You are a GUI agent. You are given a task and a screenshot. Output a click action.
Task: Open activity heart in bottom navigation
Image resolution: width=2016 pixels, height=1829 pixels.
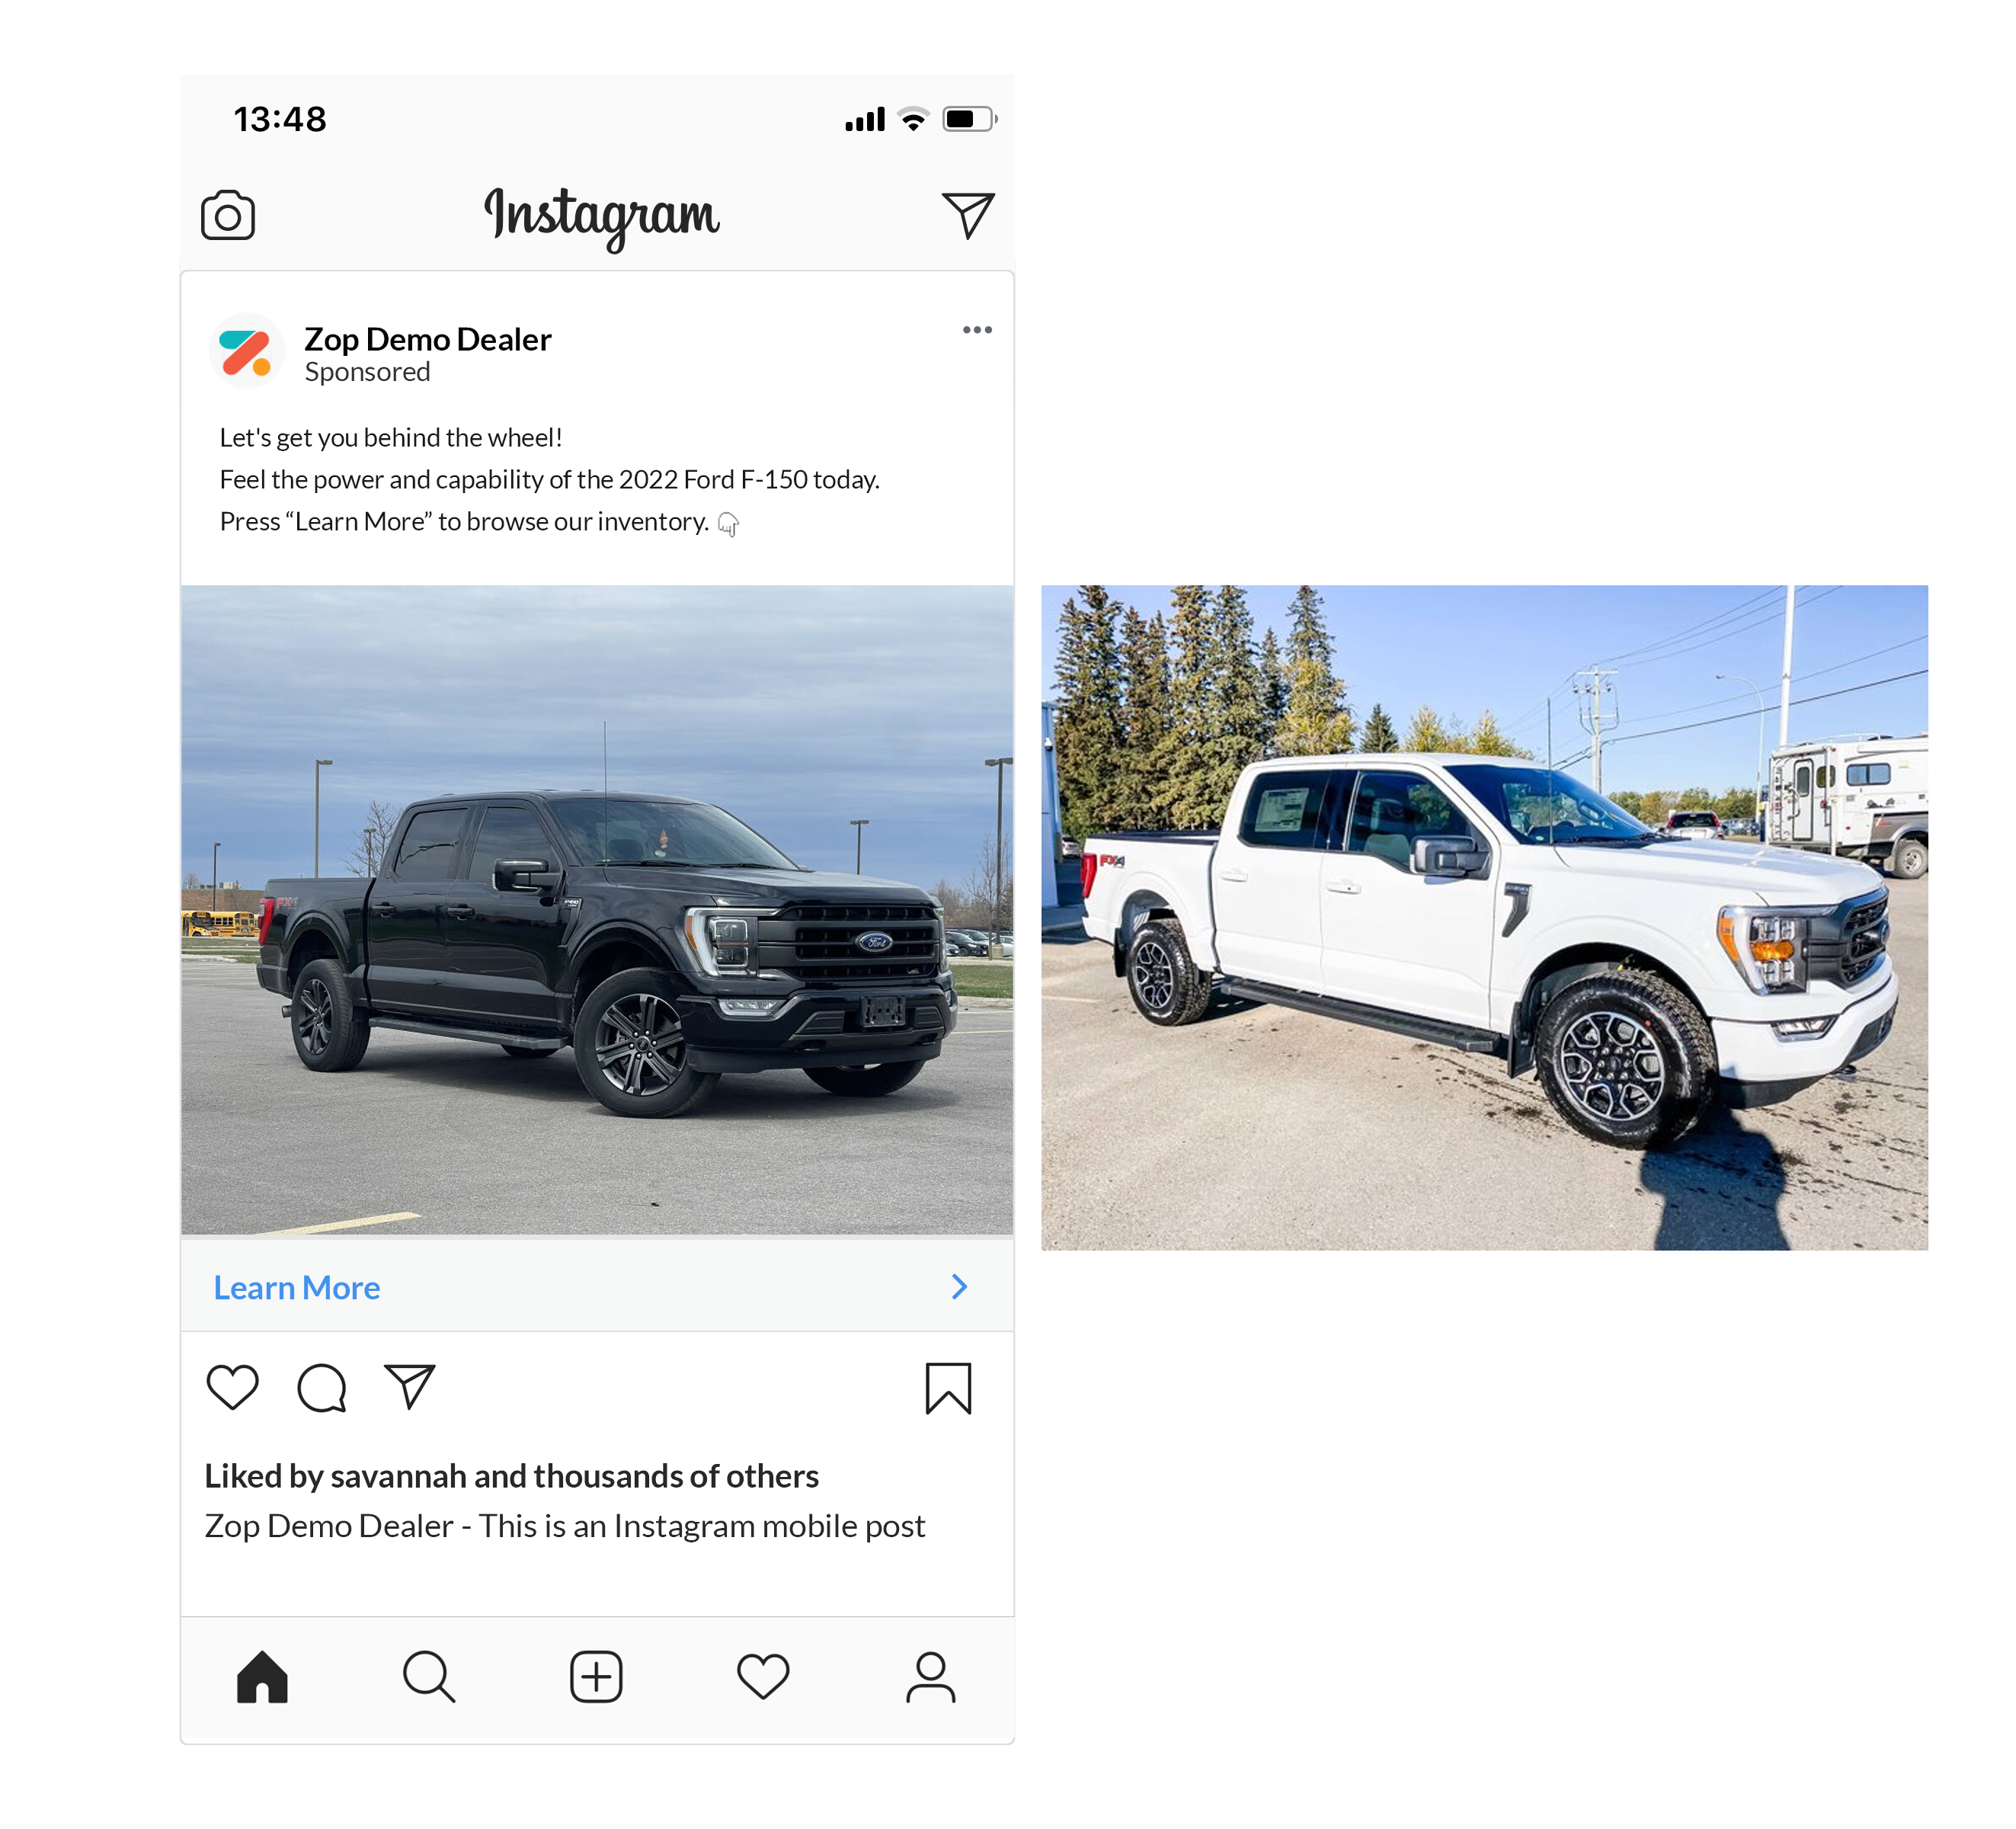(763, 1677)
